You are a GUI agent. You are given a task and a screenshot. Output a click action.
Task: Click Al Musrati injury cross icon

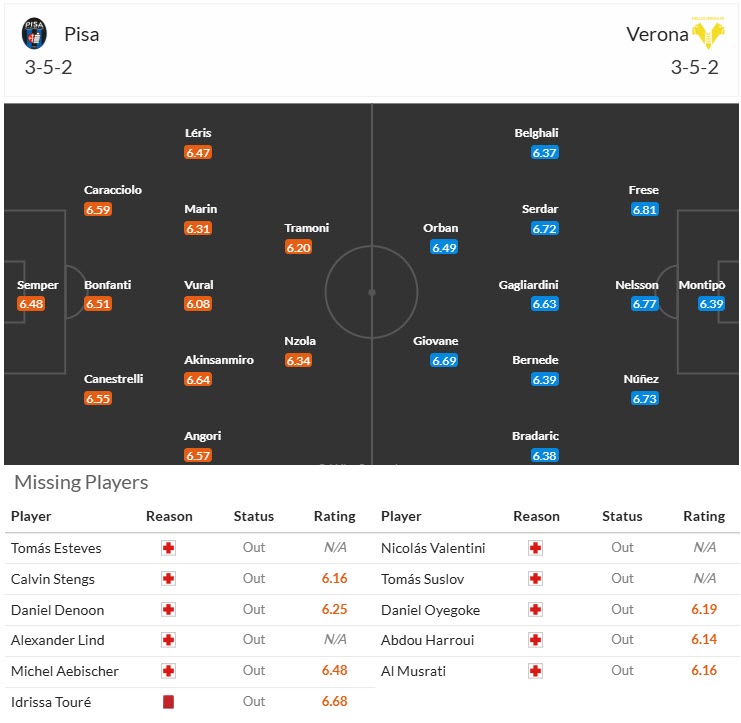click(x=536, y=671)
